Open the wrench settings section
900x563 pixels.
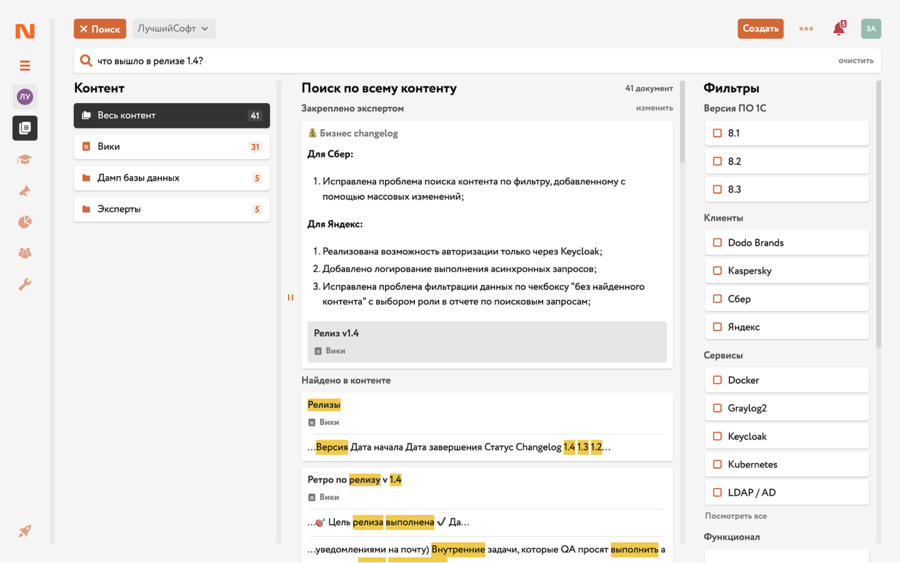[25, 285]
